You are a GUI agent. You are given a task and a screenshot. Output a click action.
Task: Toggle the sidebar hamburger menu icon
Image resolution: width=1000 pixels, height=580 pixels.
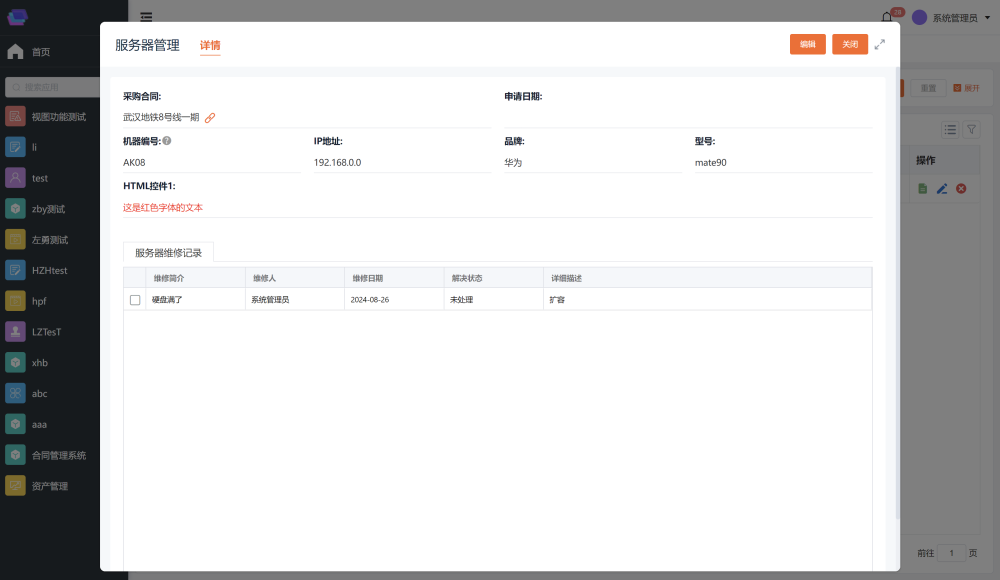pyautogui.click(x=146, y=17)
